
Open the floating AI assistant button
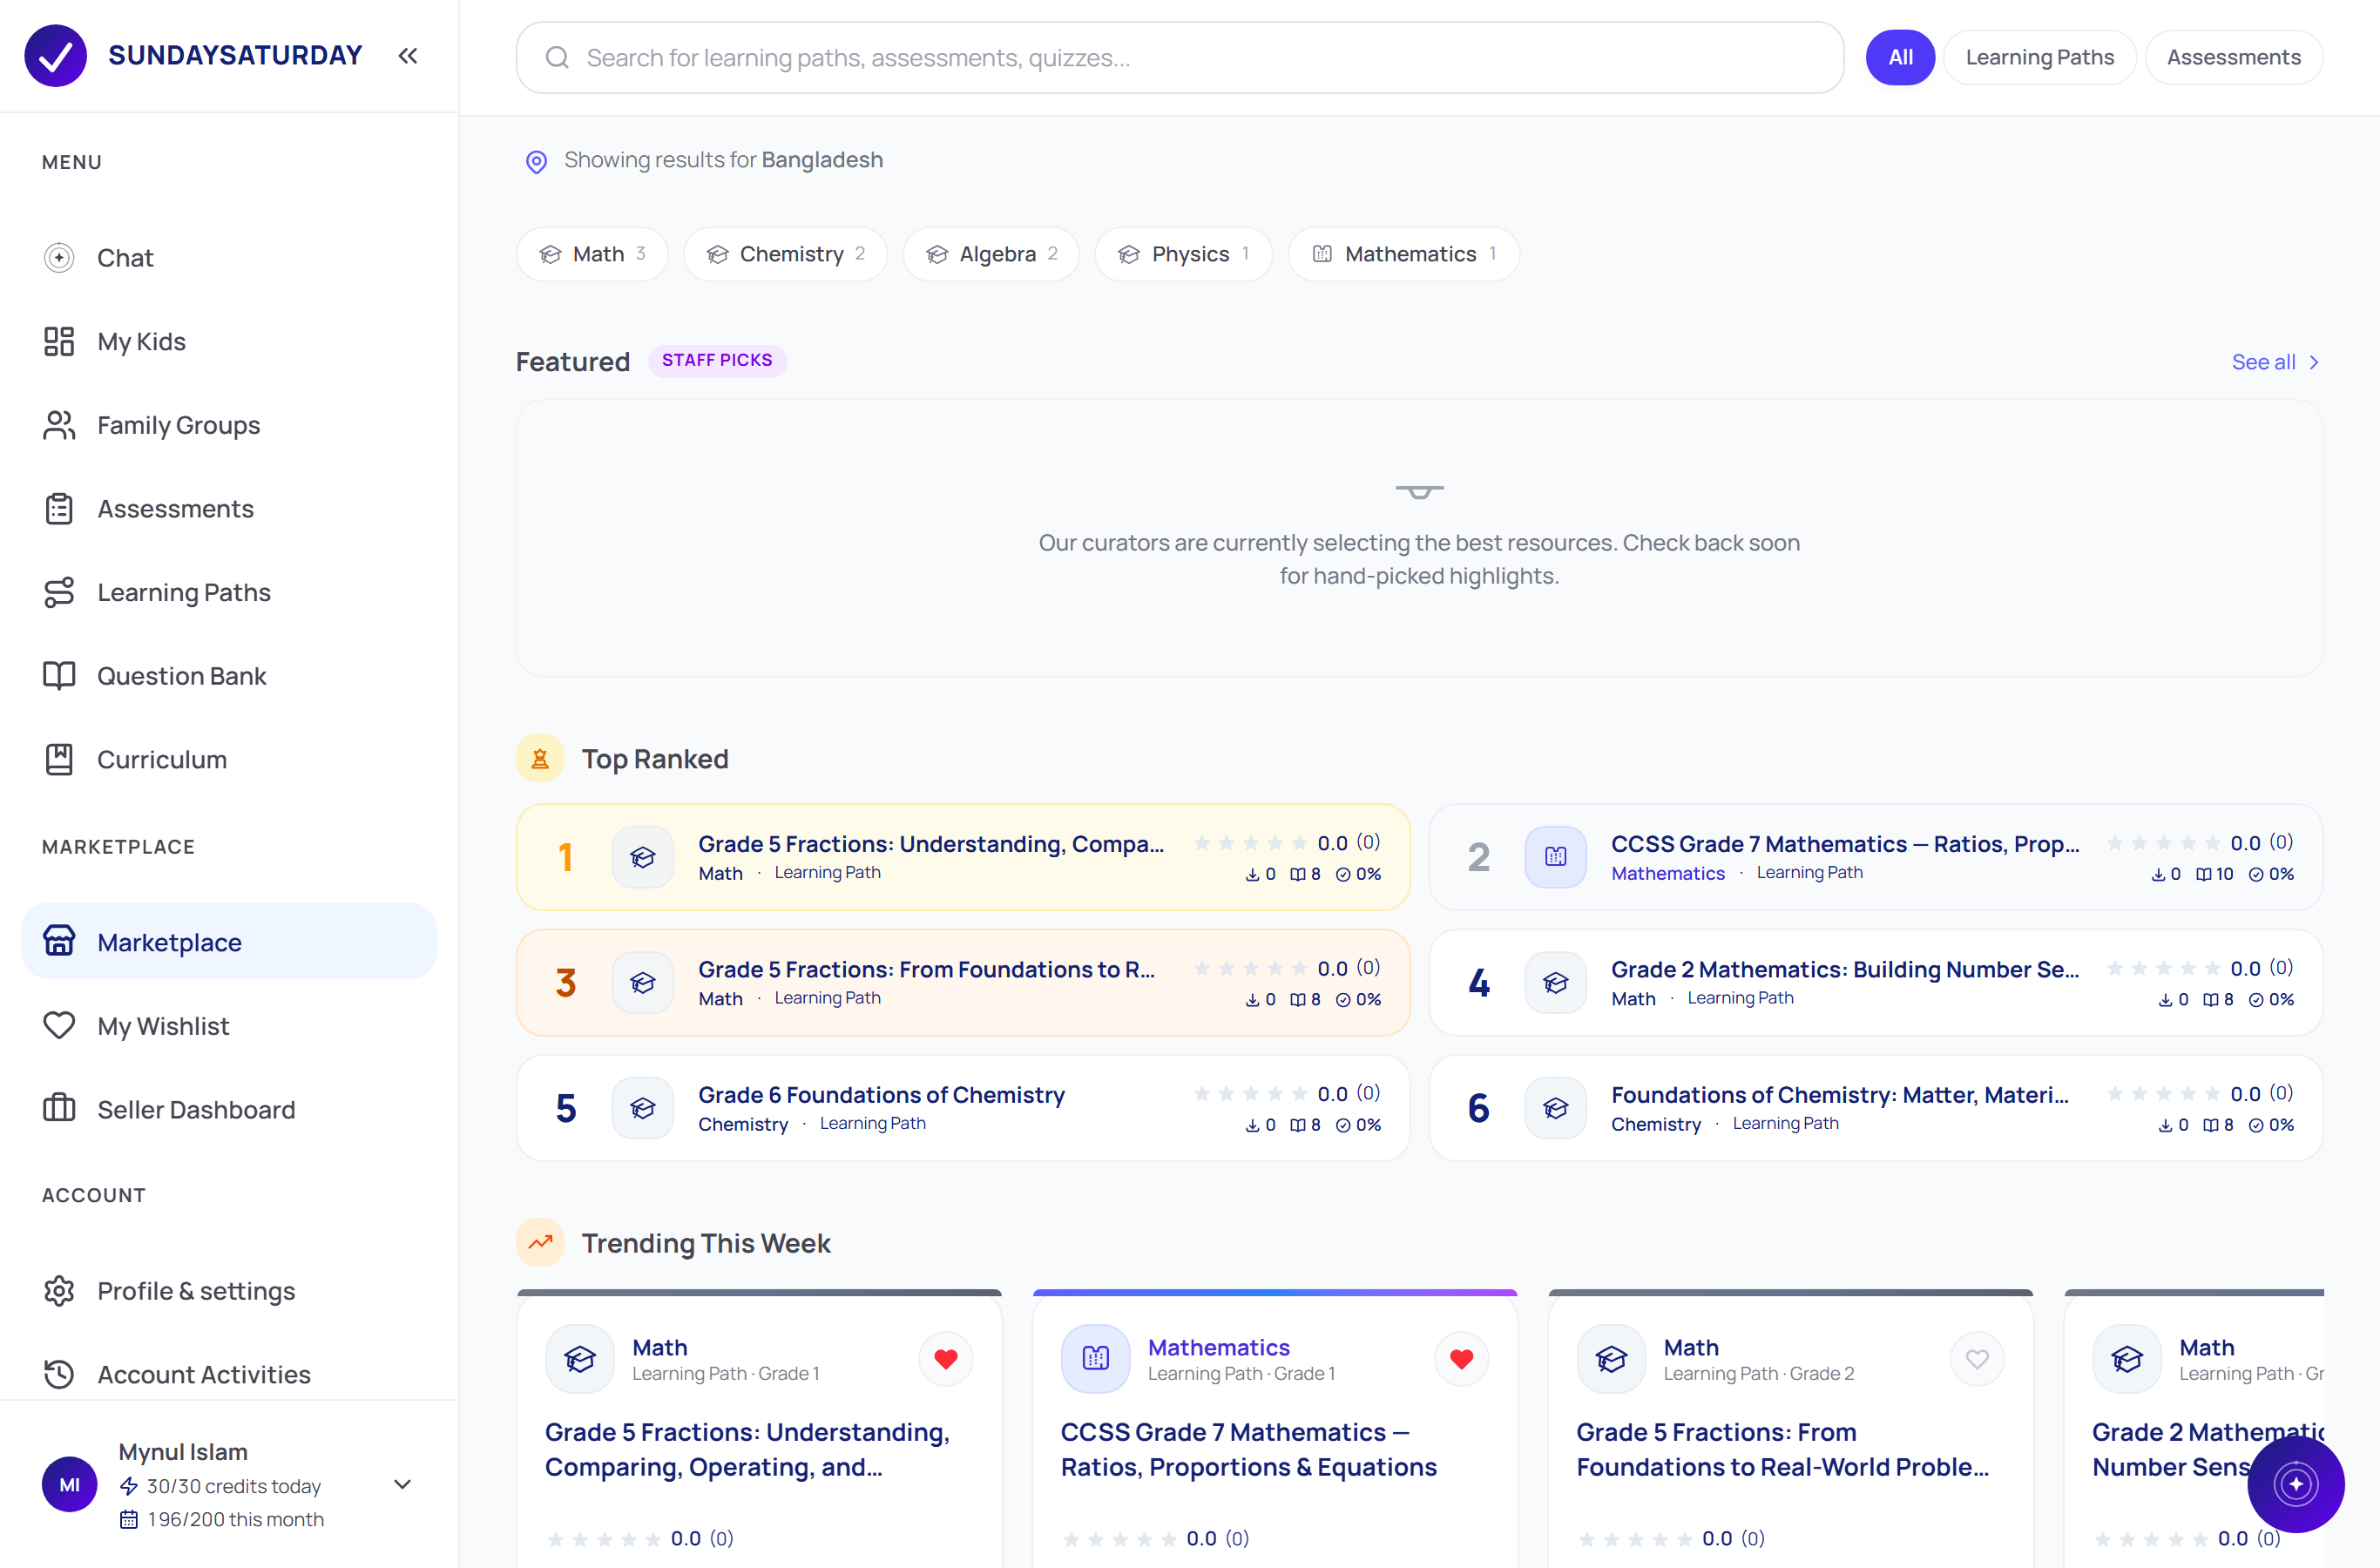tap(2296, 1484)
